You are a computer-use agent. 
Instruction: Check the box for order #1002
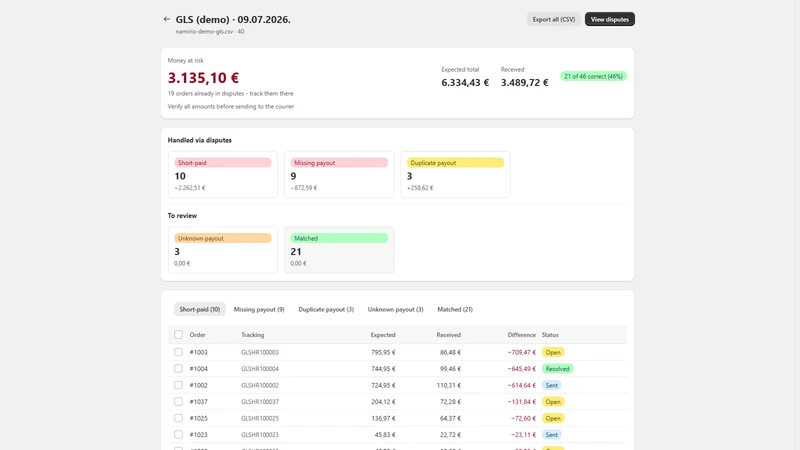pyautogui.click(x=178, y=385)
